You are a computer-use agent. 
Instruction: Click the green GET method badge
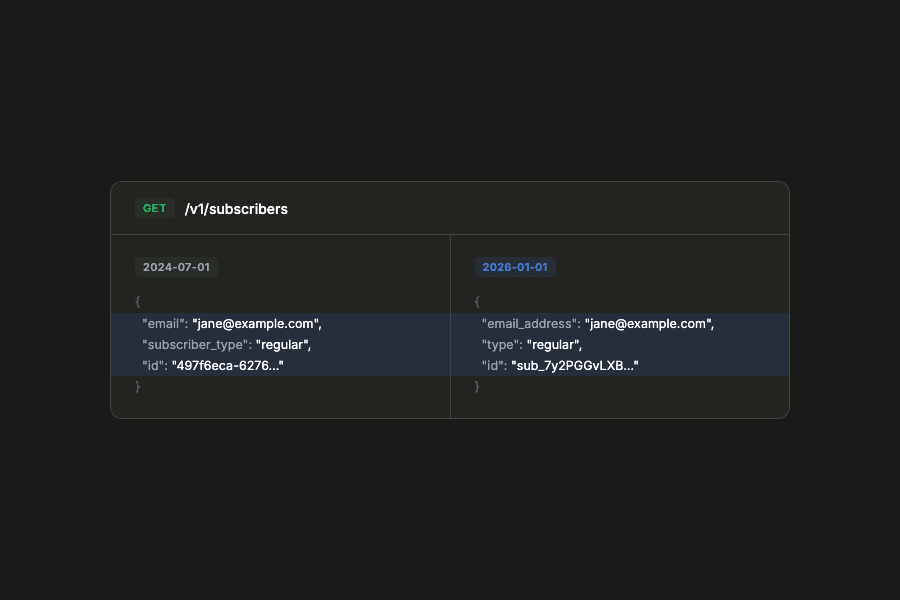pyautogui.click(x=154, y=208)
